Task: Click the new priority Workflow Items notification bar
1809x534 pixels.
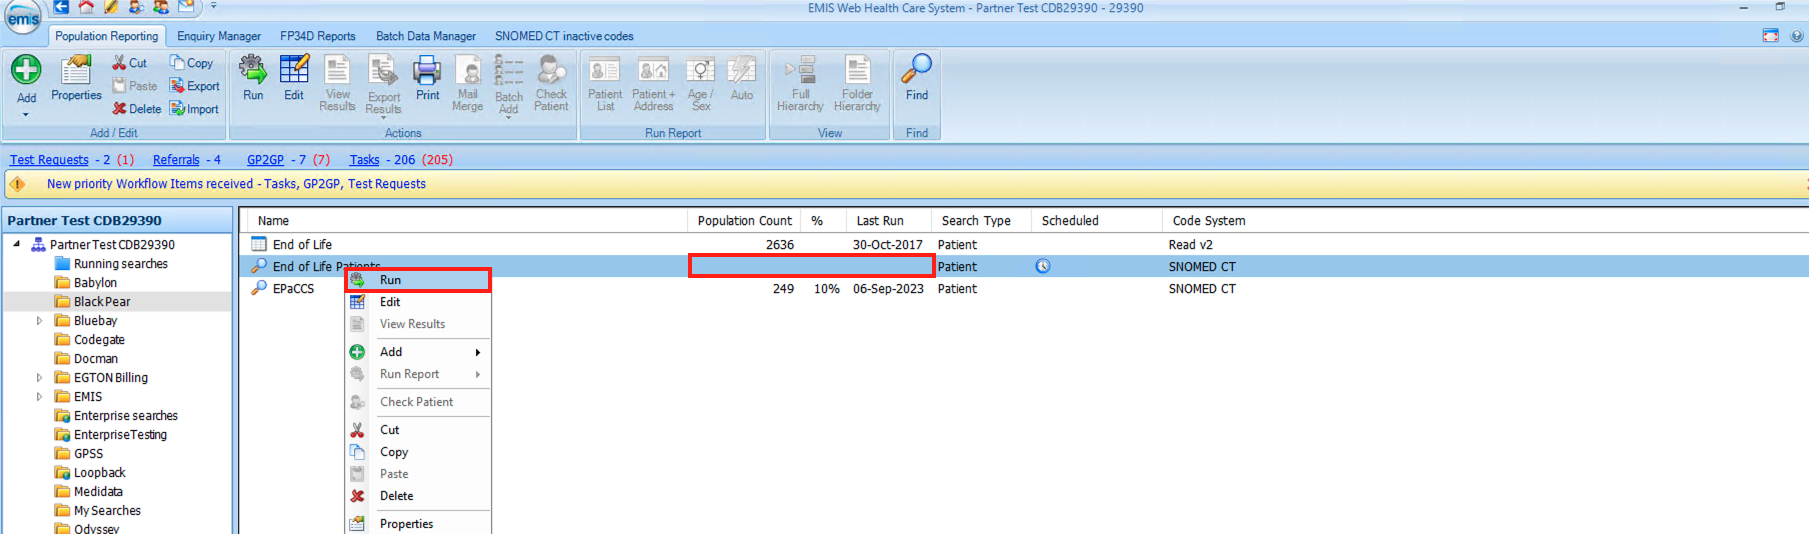Action: (904, 184)
